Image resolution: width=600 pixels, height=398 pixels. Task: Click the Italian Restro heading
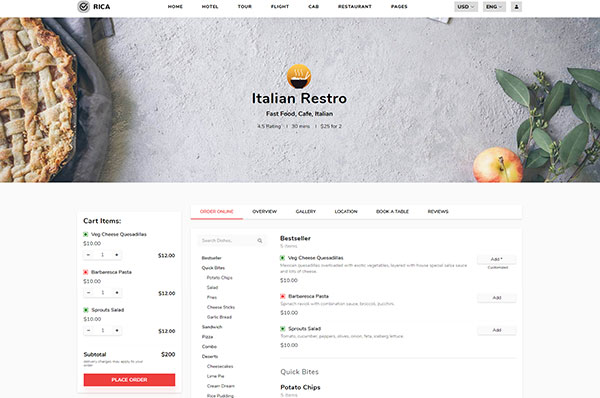(x=299, y=98)
